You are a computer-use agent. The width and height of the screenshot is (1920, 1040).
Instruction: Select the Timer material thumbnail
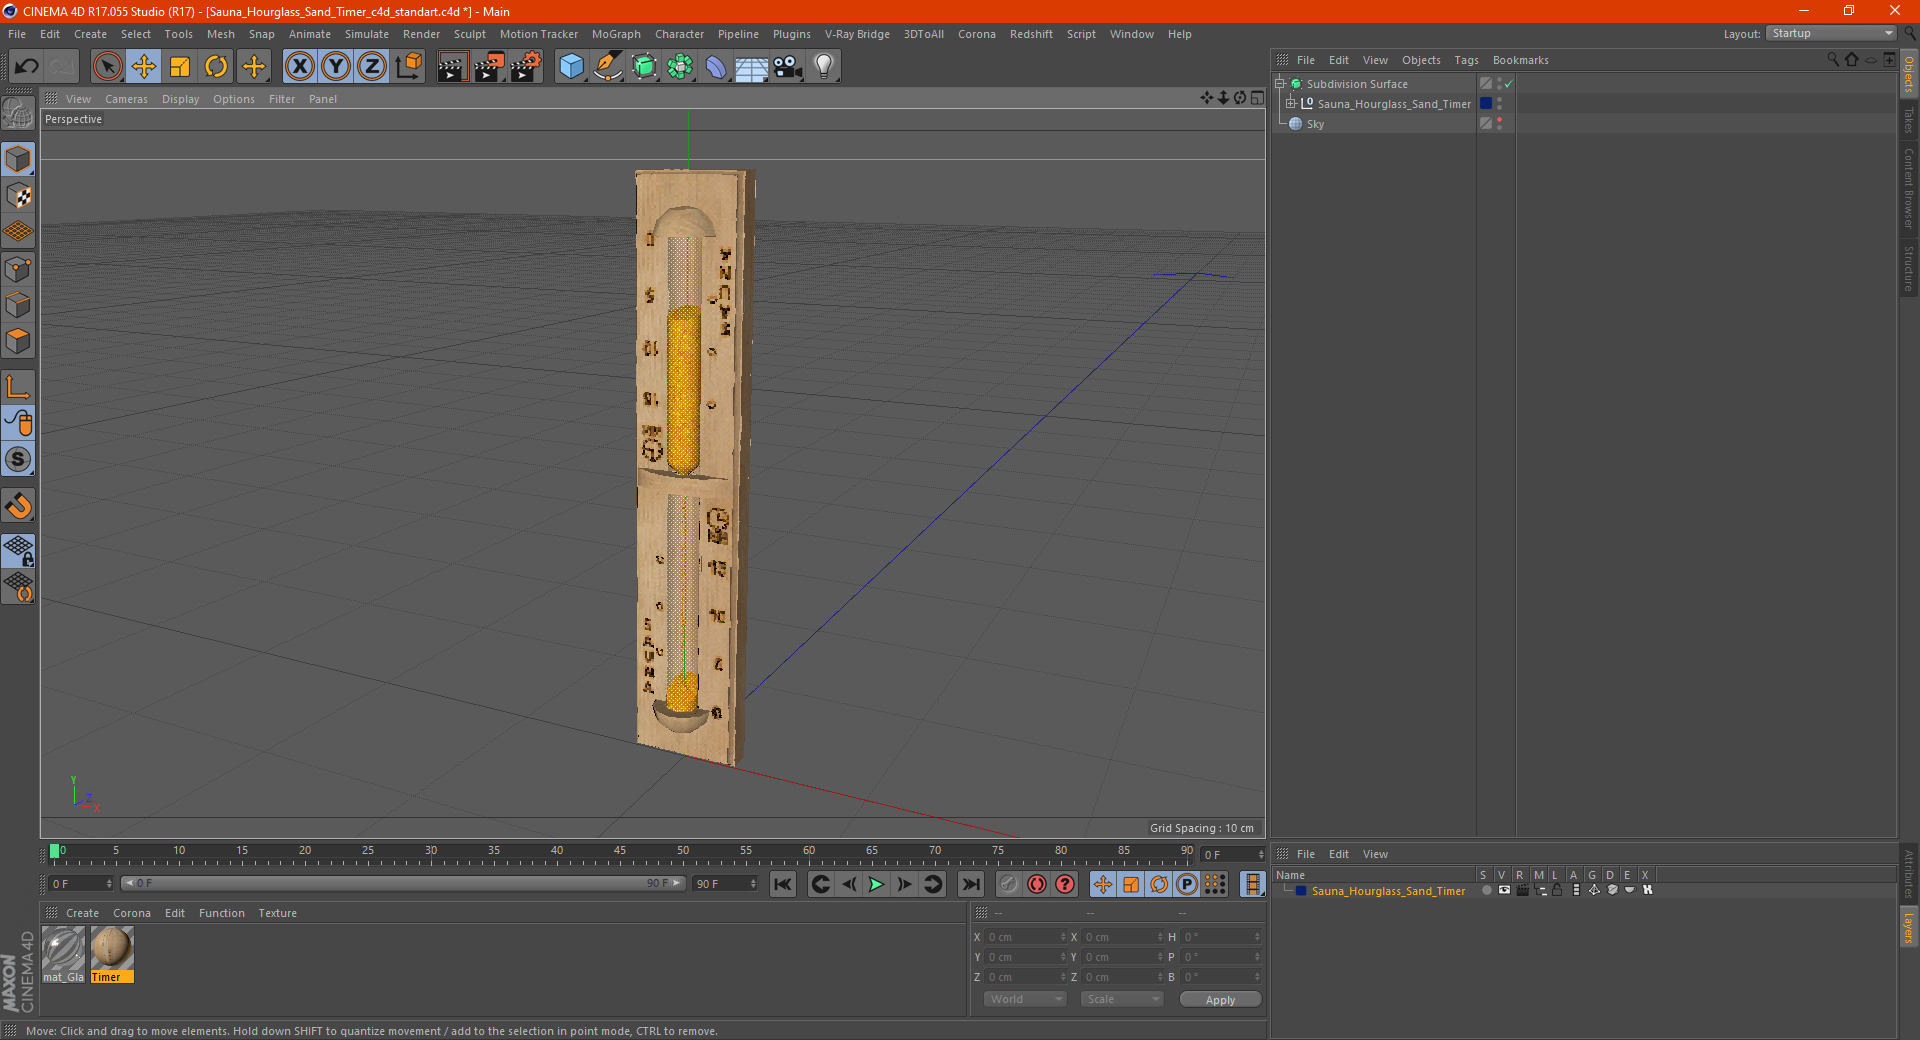pos(112,954)
